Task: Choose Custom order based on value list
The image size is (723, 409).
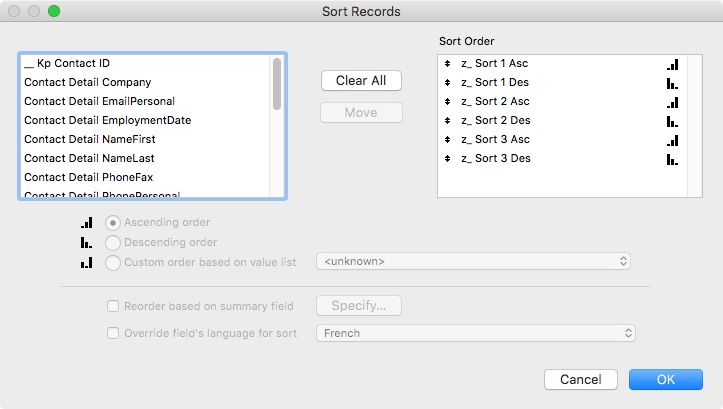Action: tap(113, 262)
